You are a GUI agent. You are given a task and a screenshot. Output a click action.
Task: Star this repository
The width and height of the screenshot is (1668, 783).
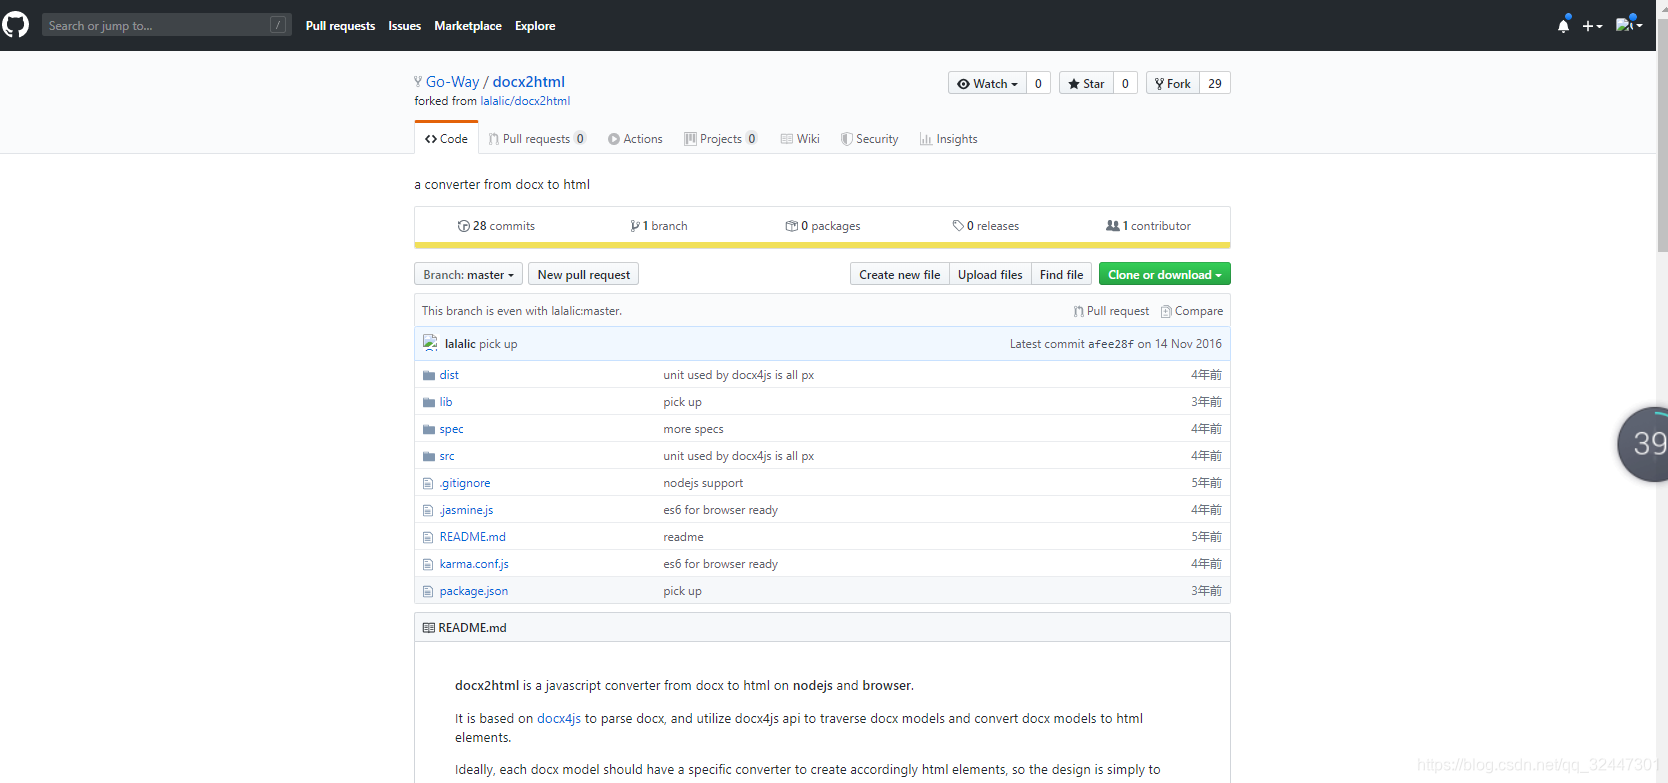(1086, 83)
